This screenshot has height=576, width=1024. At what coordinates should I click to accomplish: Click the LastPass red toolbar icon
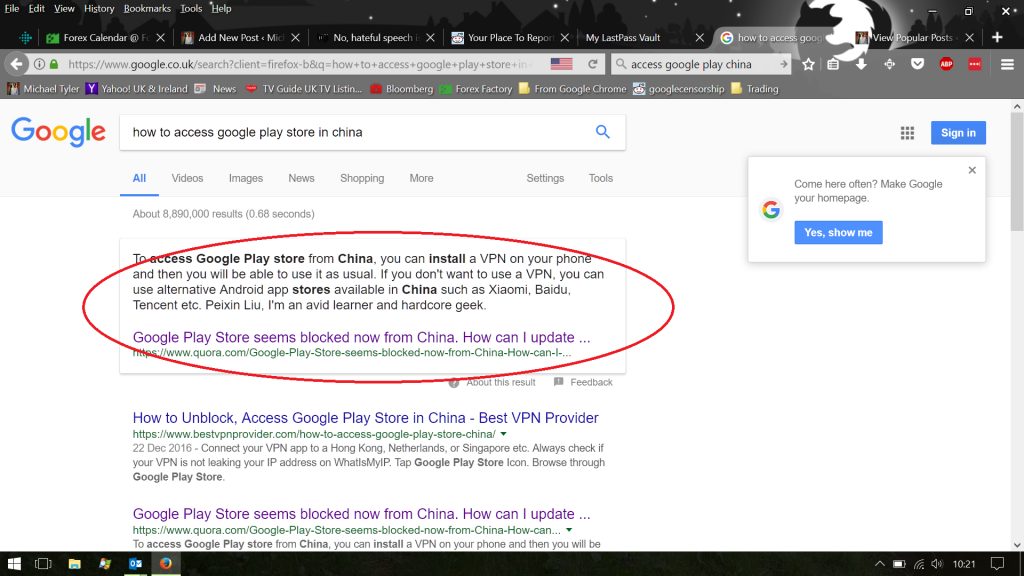974,64
